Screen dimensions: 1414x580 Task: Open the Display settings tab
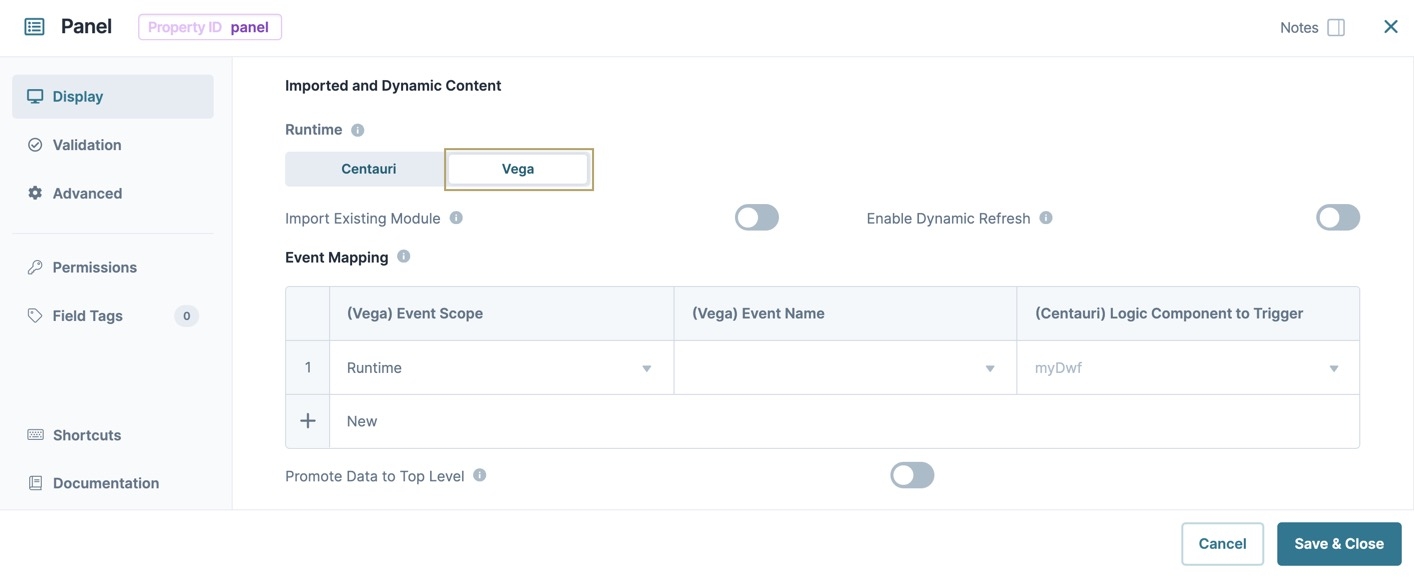[113, 96]
